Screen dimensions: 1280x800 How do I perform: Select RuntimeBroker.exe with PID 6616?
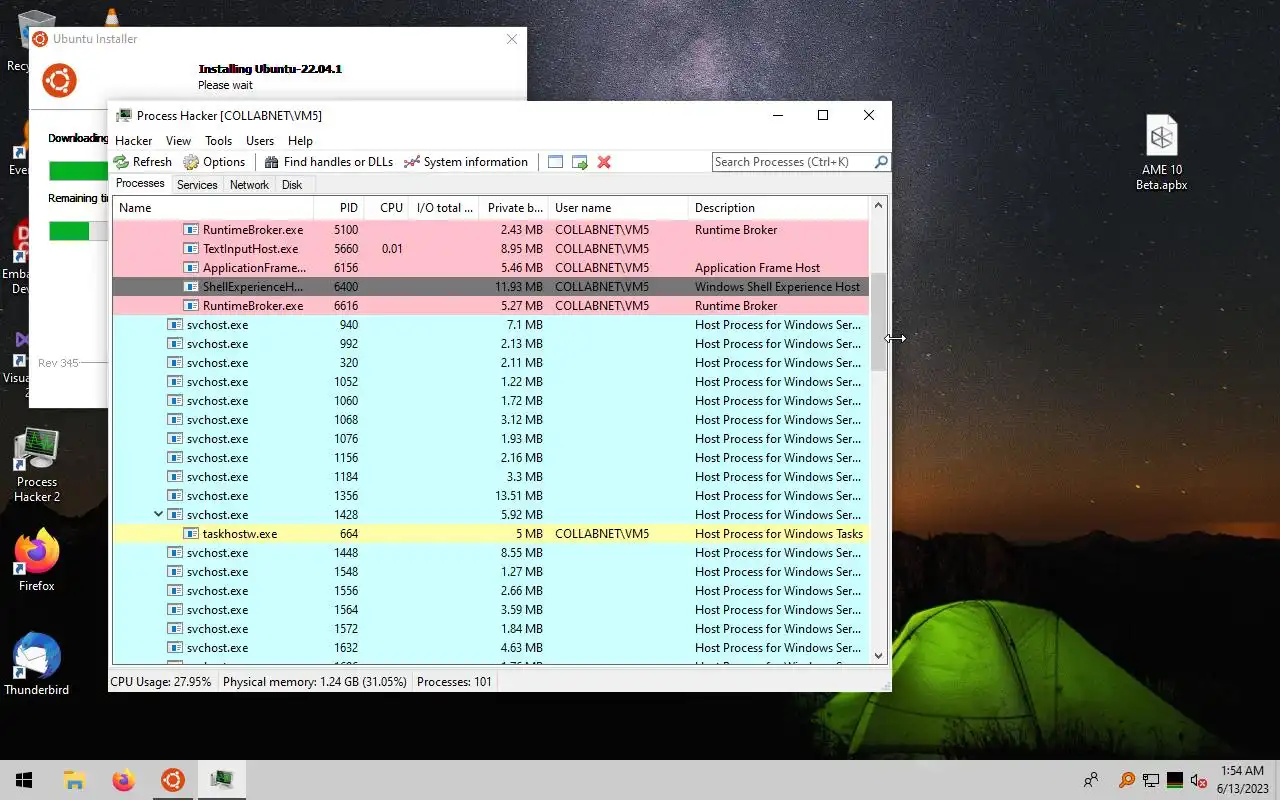[491, 306]
